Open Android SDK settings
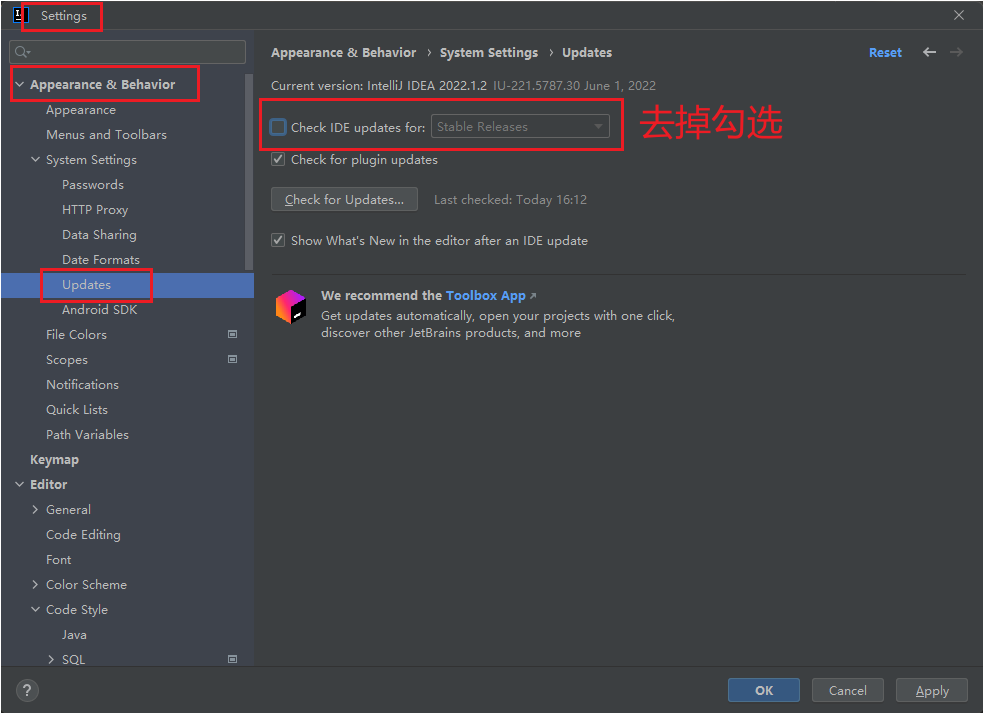The image size is (983, 713). [x=99, y=310]
